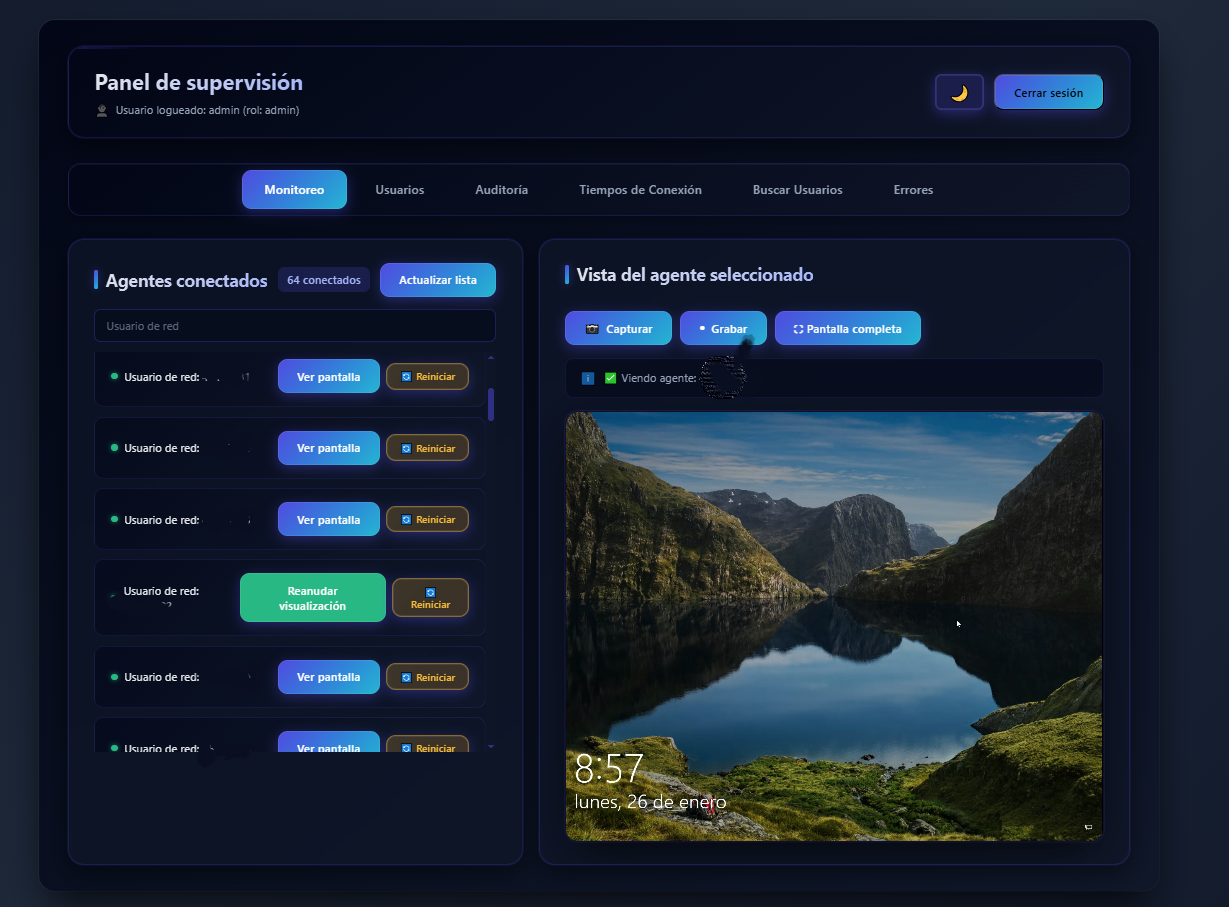Click the up chevron atop the agent list scrollbar

point(490,357)
